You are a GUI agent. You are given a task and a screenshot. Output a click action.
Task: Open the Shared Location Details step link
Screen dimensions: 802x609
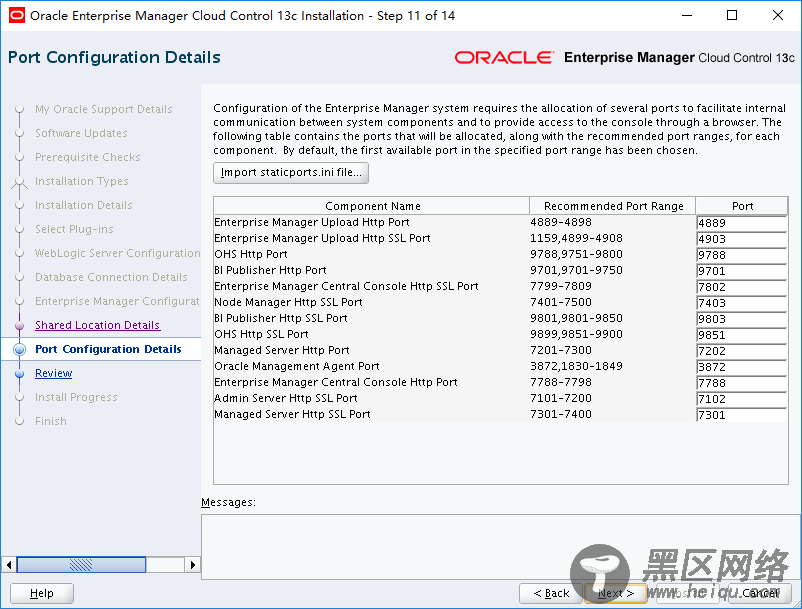tap(98, 325)
